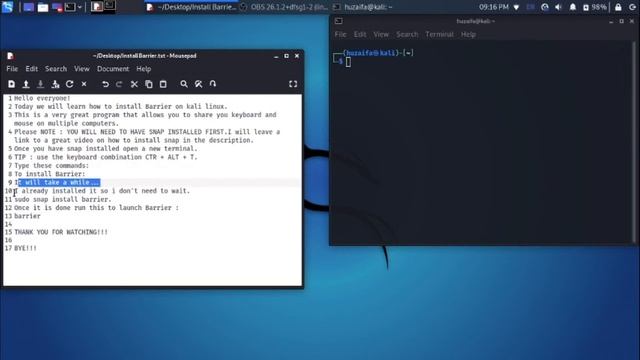Screen dimensions: 640x360
Task: Click the 'THANK YOU FOR WATCHING!!!' line
Action: pos(61,232)
